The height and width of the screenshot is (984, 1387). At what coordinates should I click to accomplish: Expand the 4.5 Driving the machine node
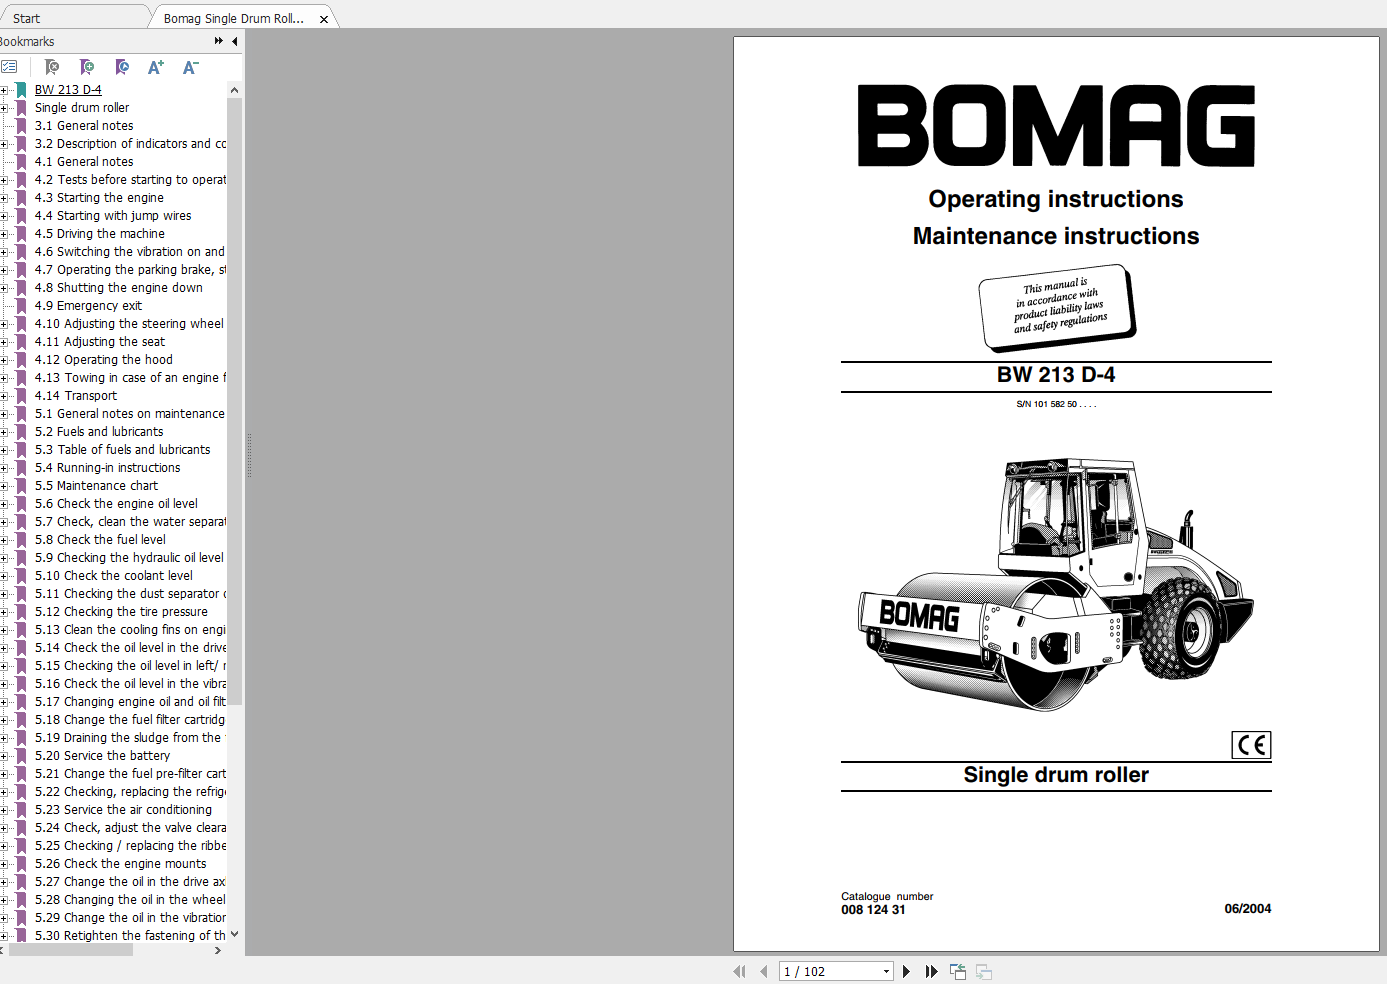pos(4,234)
